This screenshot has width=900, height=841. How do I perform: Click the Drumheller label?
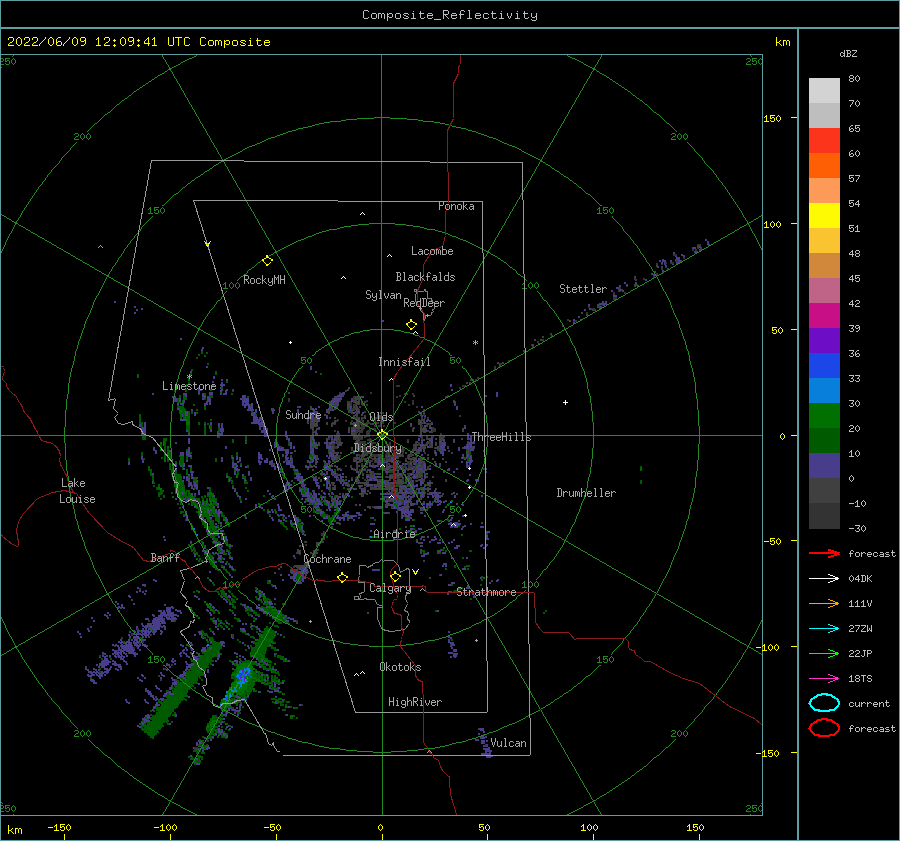[x=586, y=493]
